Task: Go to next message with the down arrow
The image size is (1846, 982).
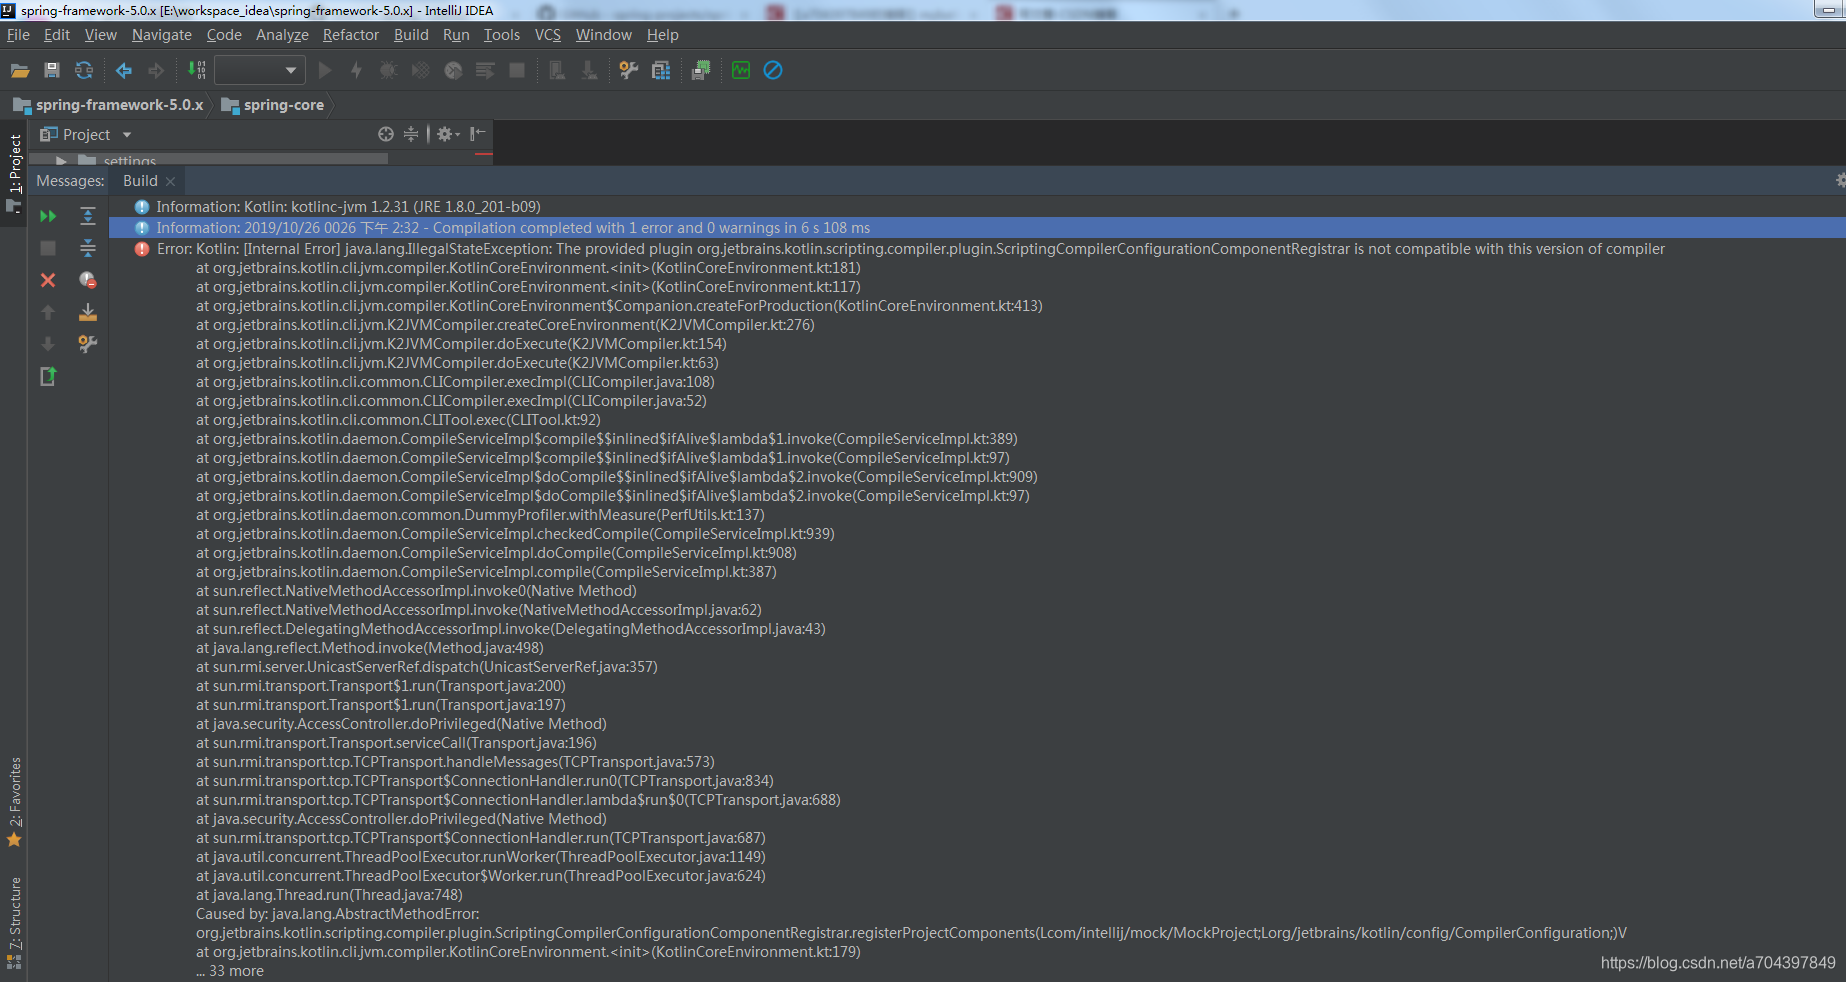Action: pos(48,344)
